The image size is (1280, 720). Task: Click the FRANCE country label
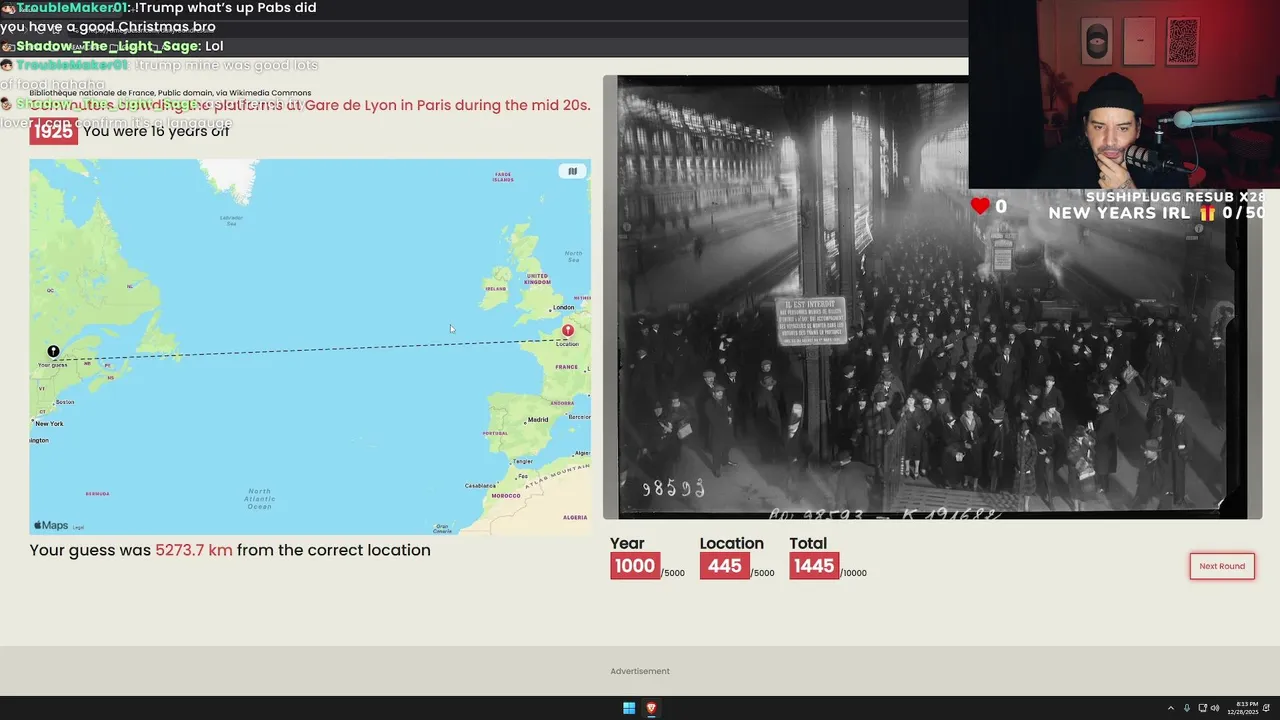tap(567, 367)
